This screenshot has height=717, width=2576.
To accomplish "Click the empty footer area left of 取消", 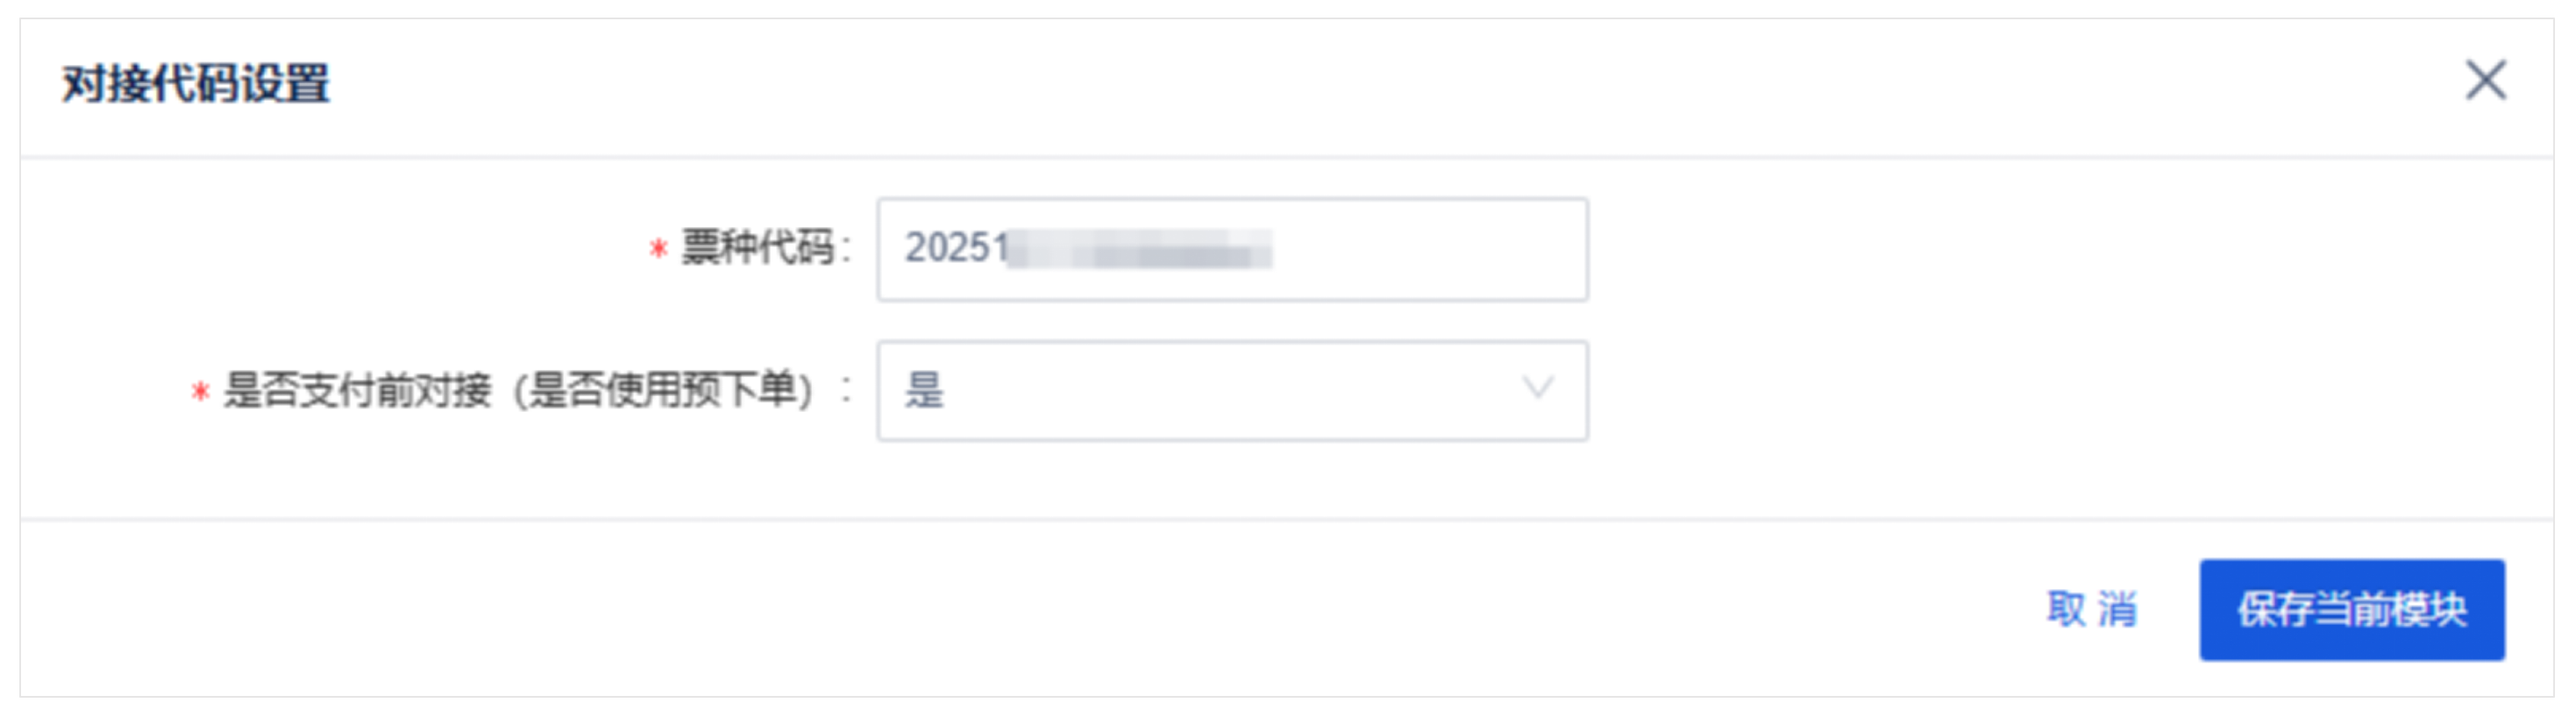I will pos(1000,609).
